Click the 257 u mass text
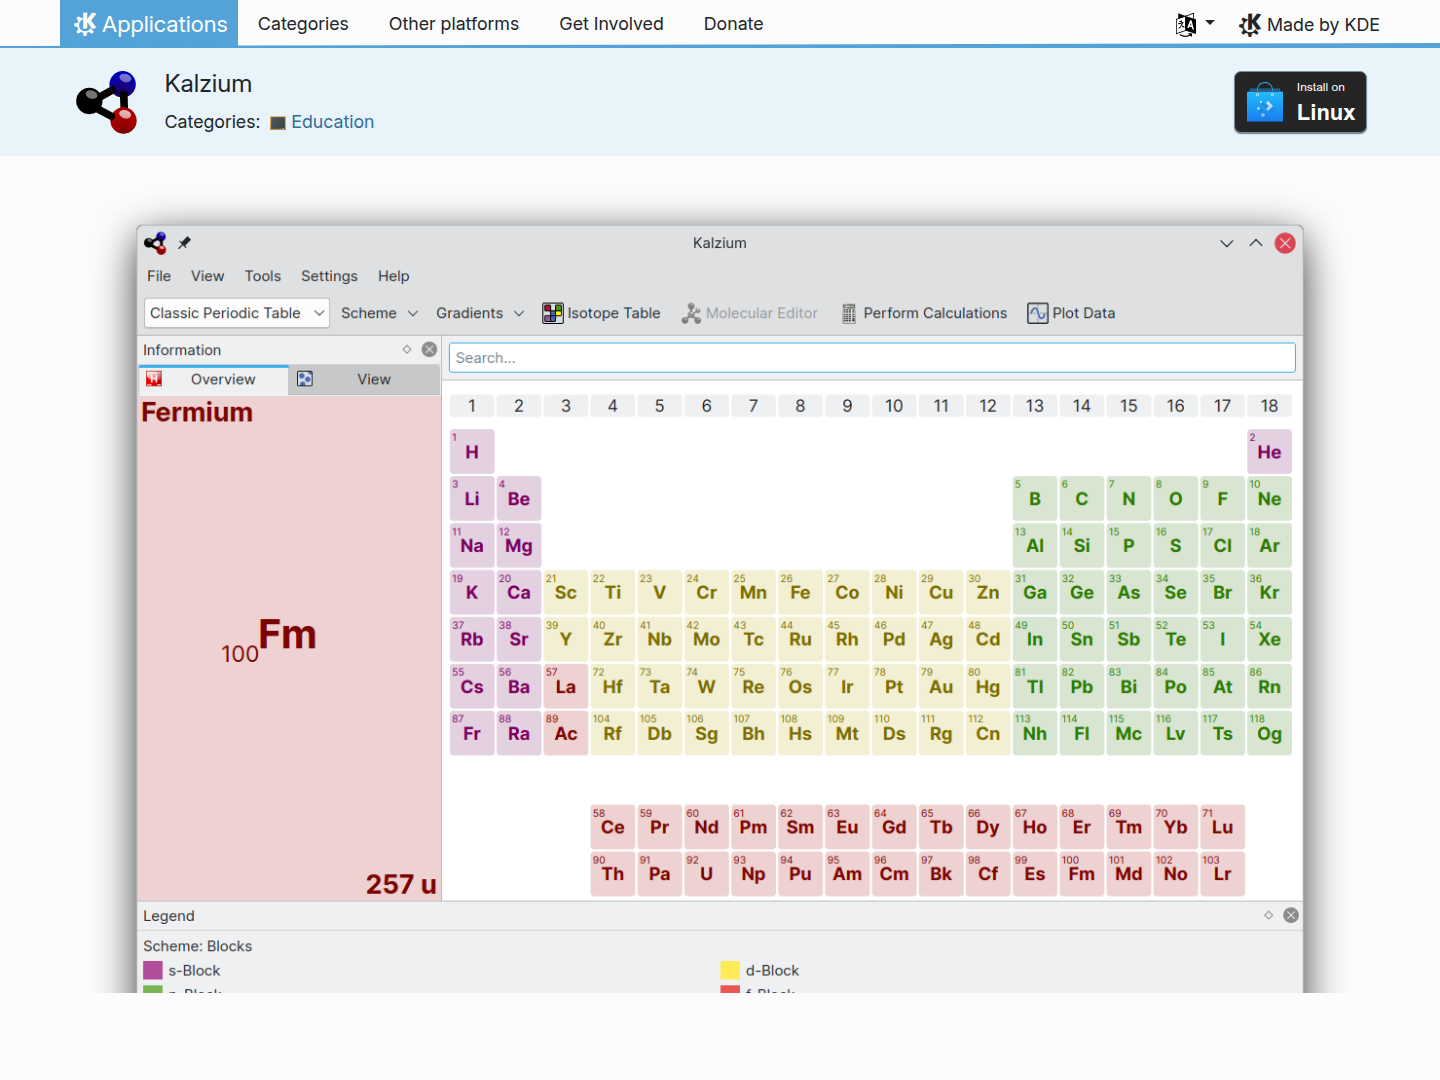 tap(401, 884)
